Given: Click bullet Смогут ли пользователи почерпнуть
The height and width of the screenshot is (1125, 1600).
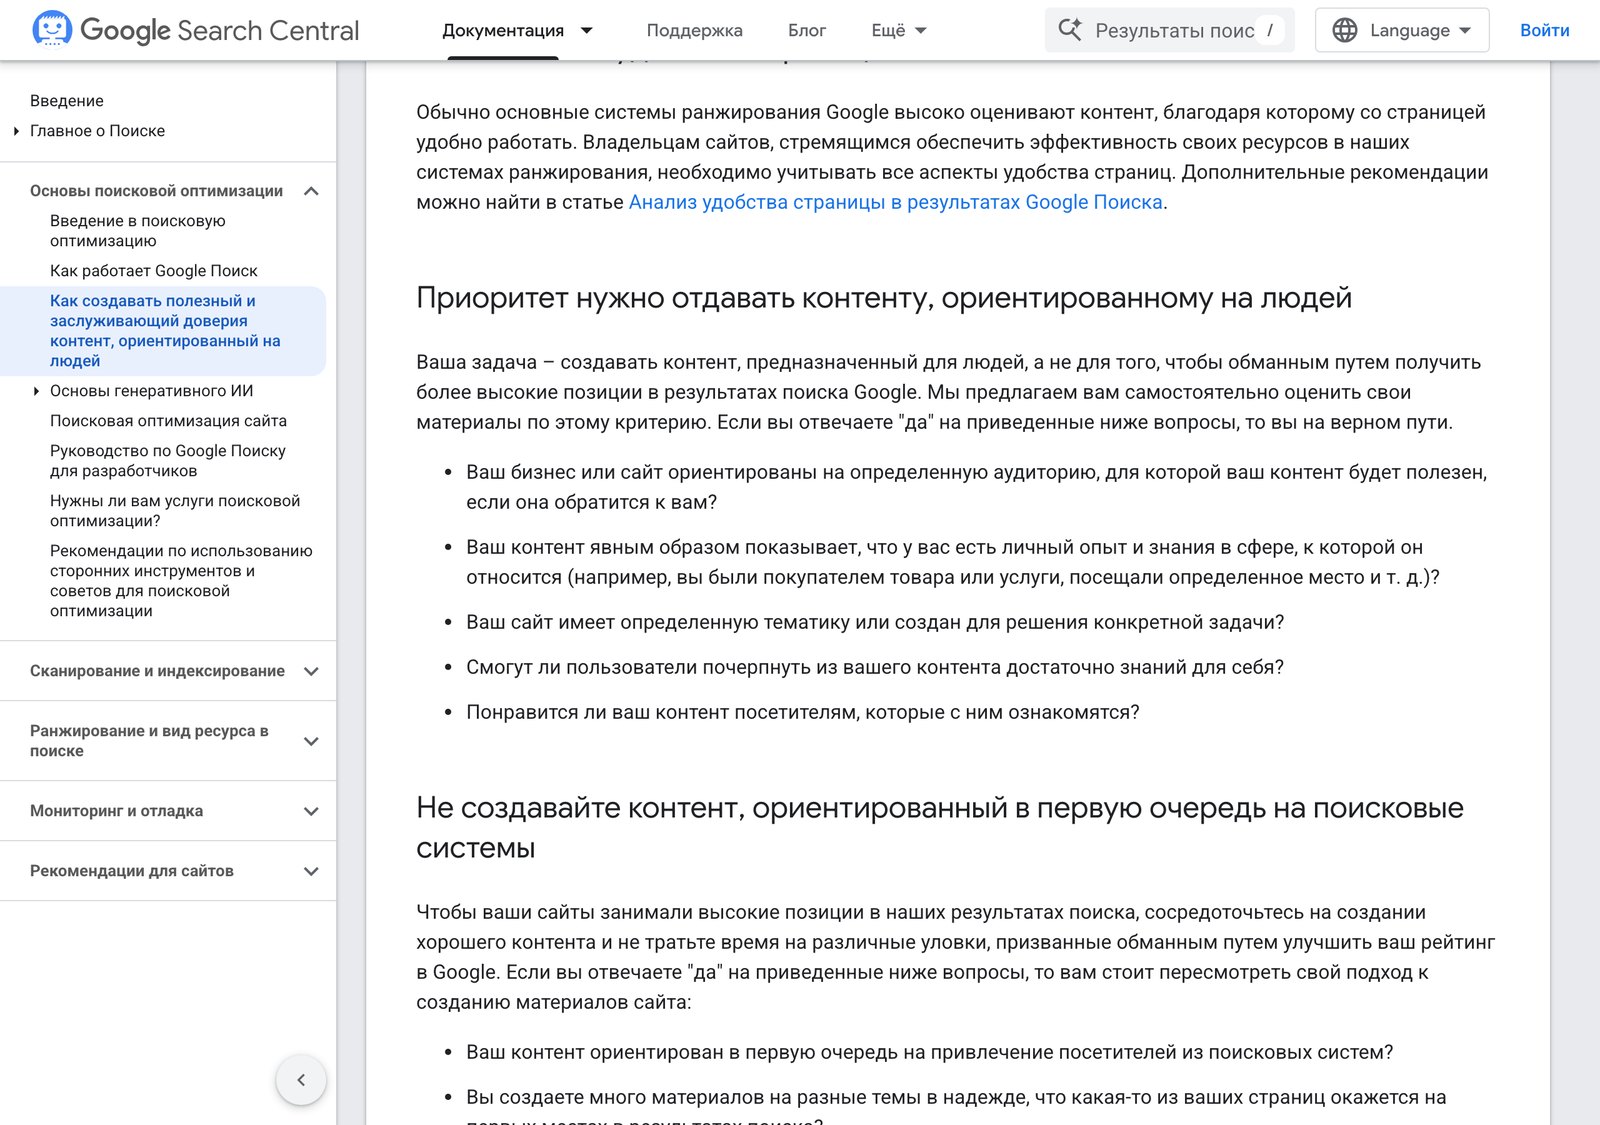Looking at the screenshot, I should pos(875,667).
